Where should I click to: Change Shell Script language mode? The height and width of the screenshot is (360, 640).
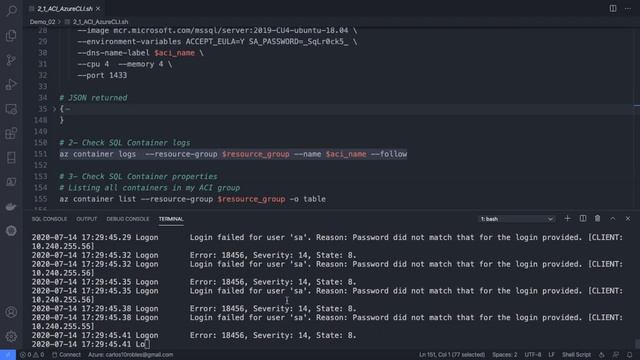click(x=576, y=355)
